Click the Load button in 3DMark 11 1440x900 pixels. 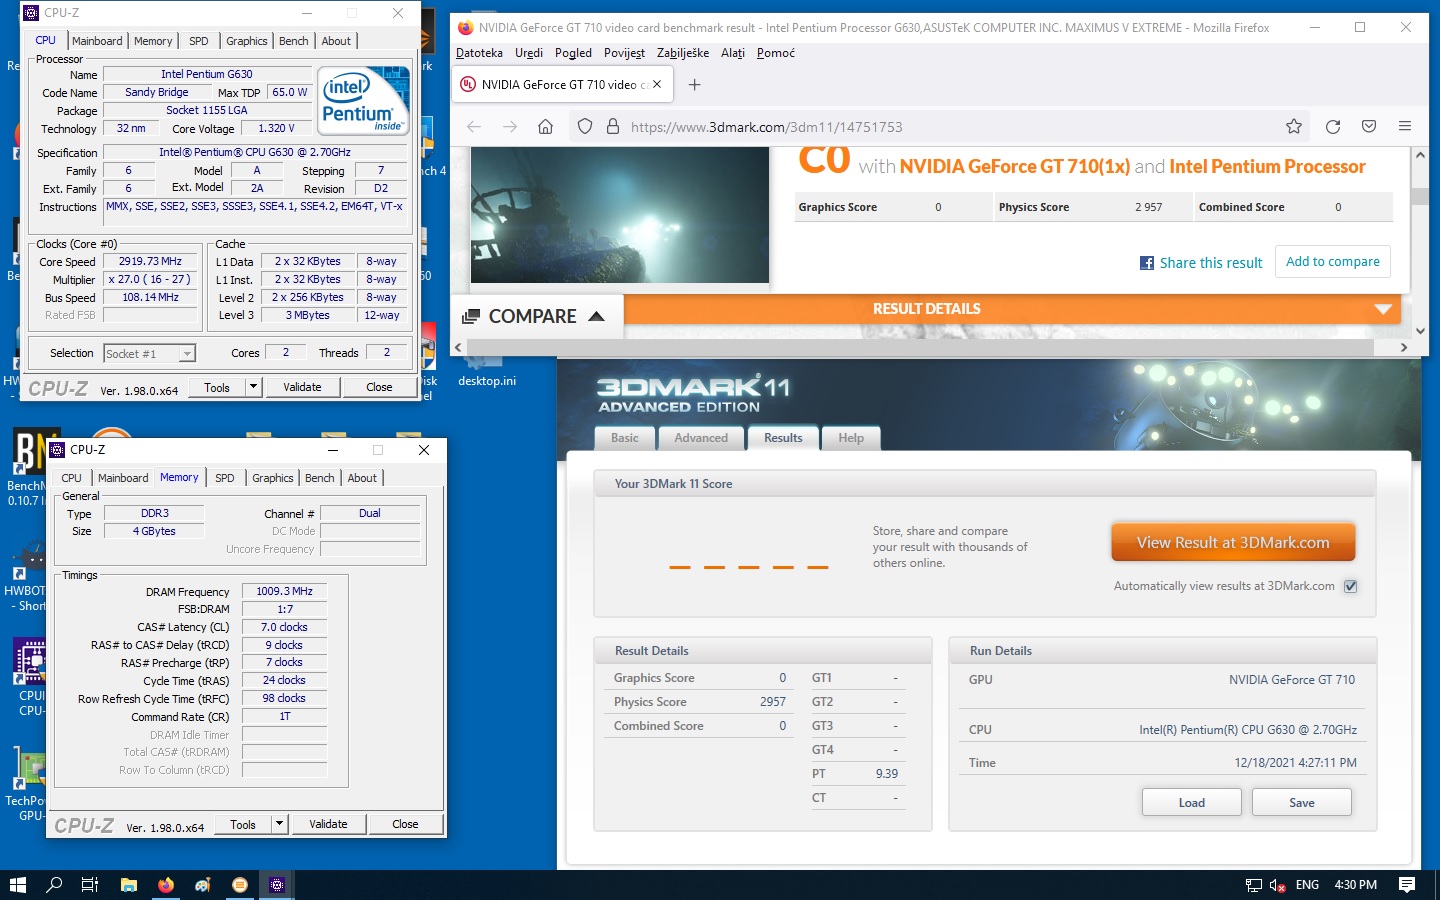point(1192,802)
